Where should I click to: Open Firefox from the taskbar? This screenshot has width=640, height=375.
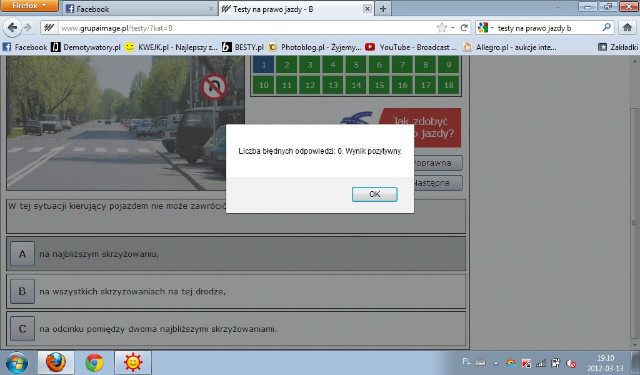click(56, 362)
